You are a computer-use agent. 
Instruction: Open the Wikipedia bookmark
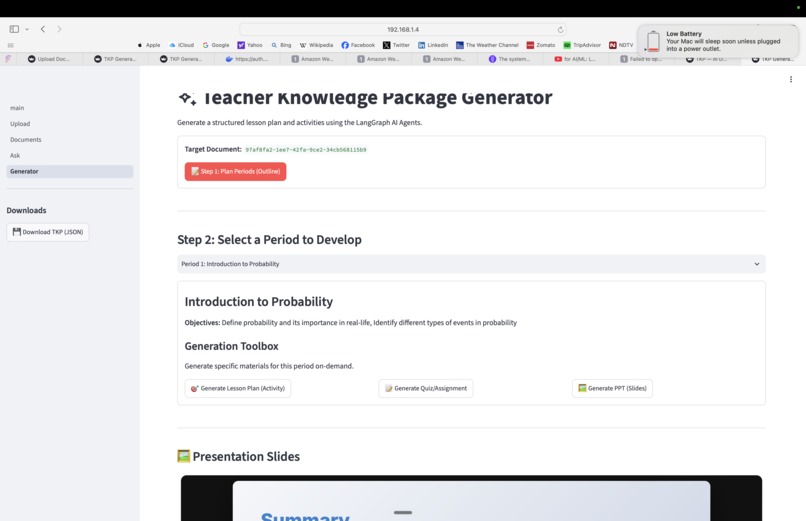coord(316,45)
